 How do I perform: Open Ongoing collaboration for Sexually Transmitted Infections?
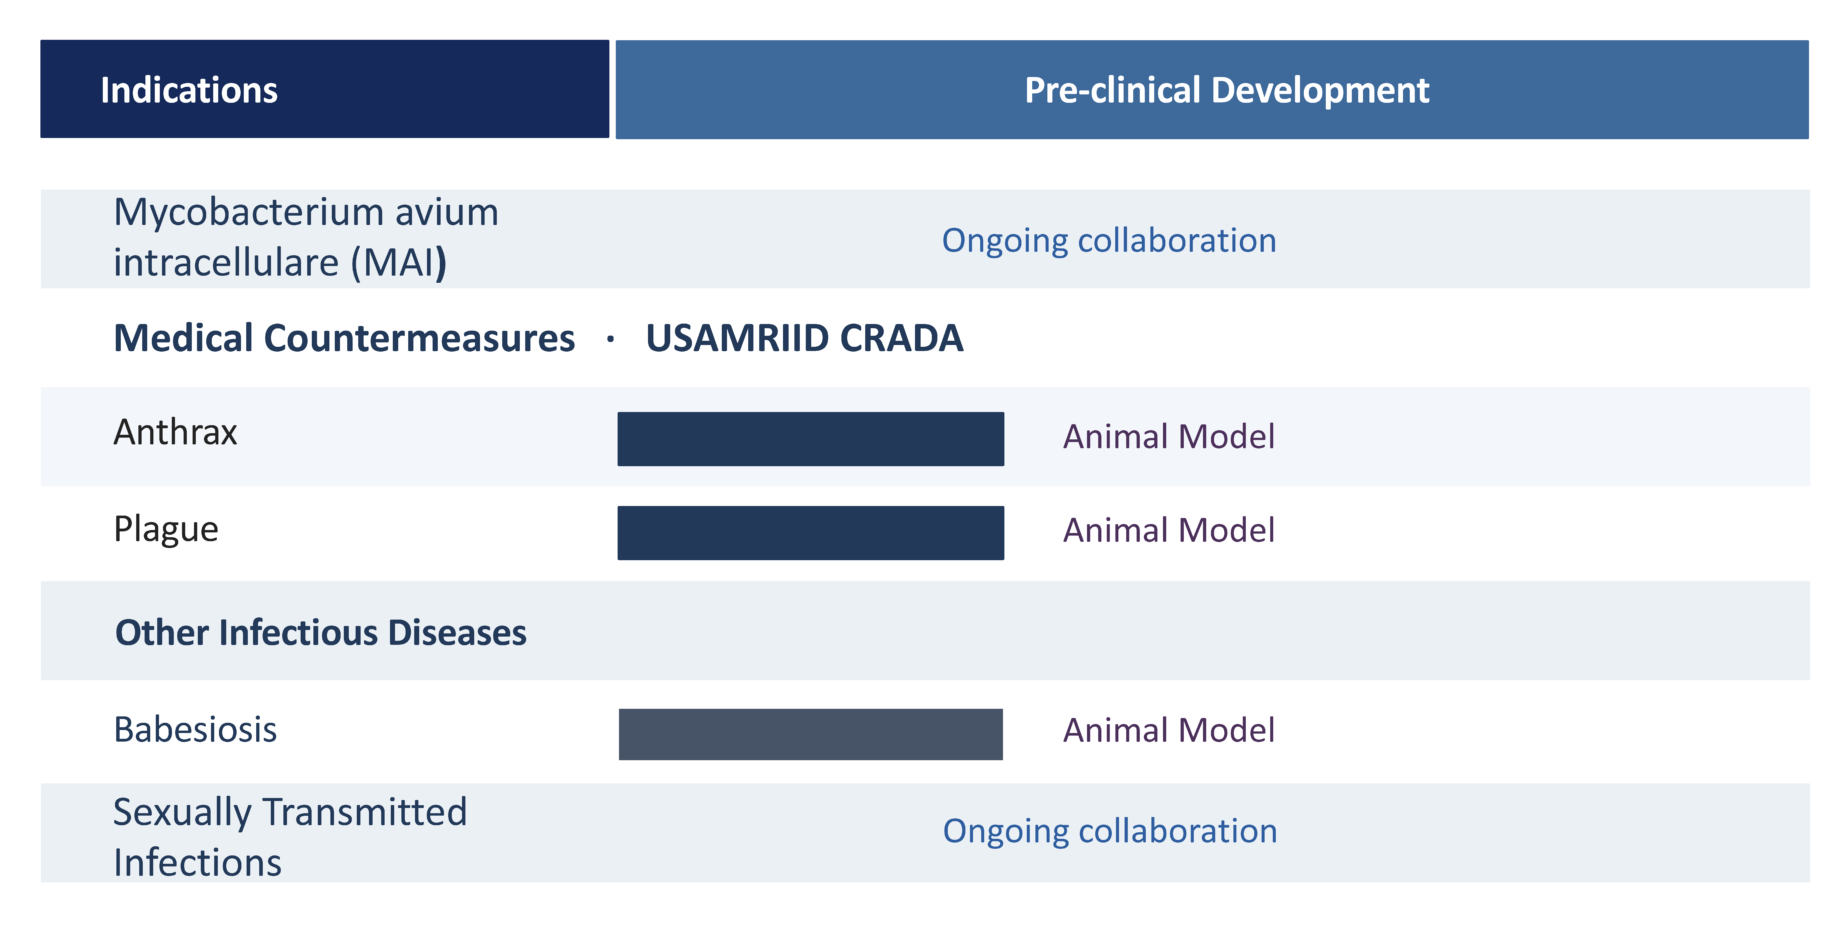click(x=1109, y=831)
